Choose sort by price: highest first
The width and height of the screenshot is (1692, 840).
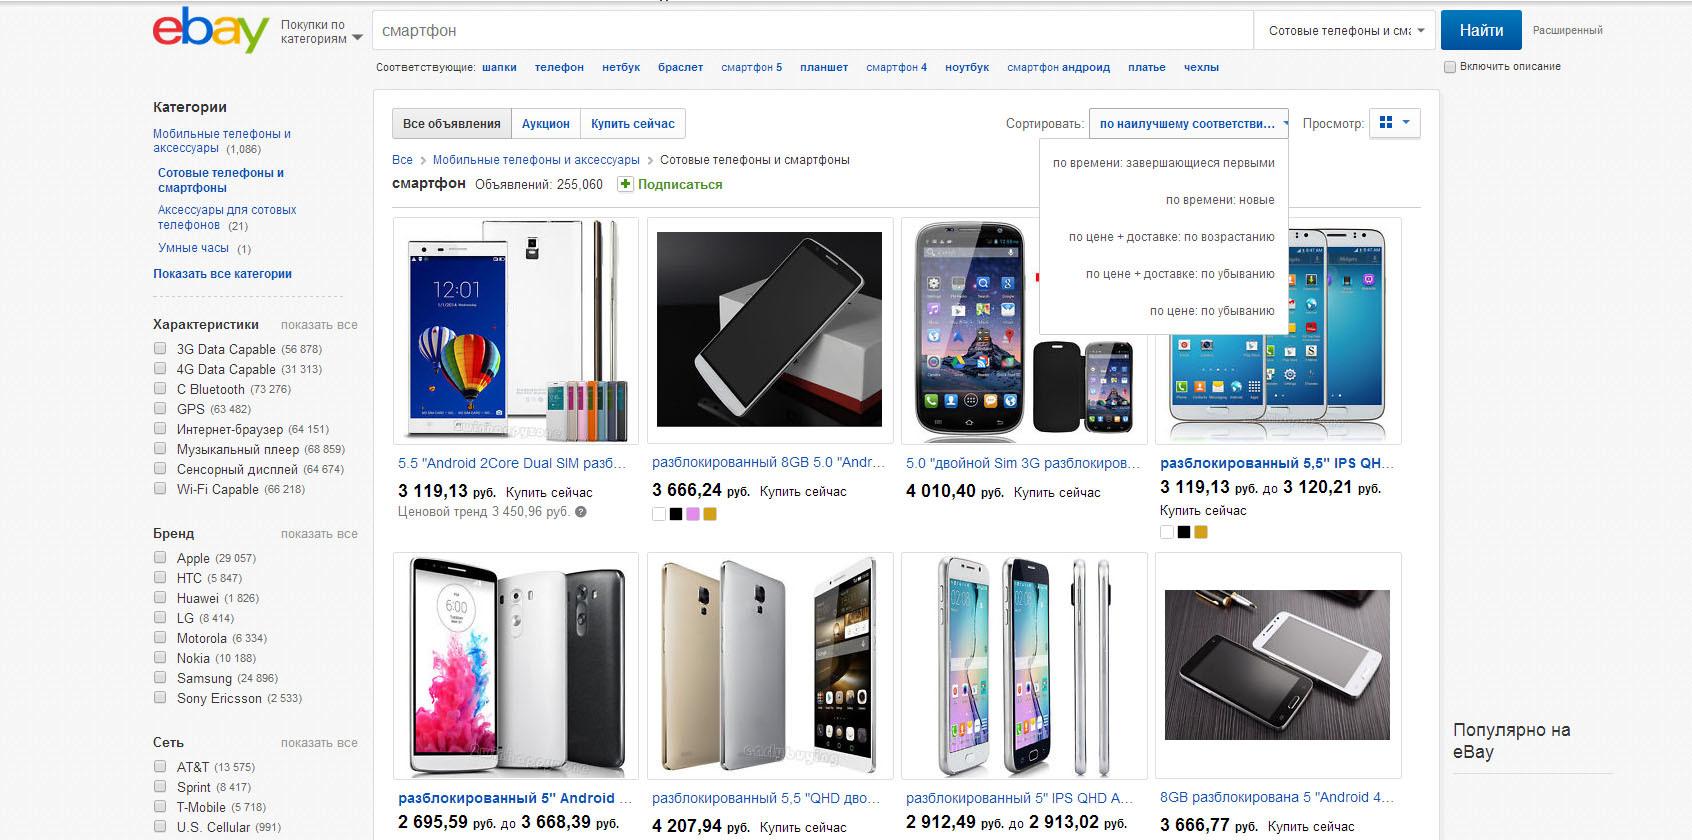click(1212, 311)
